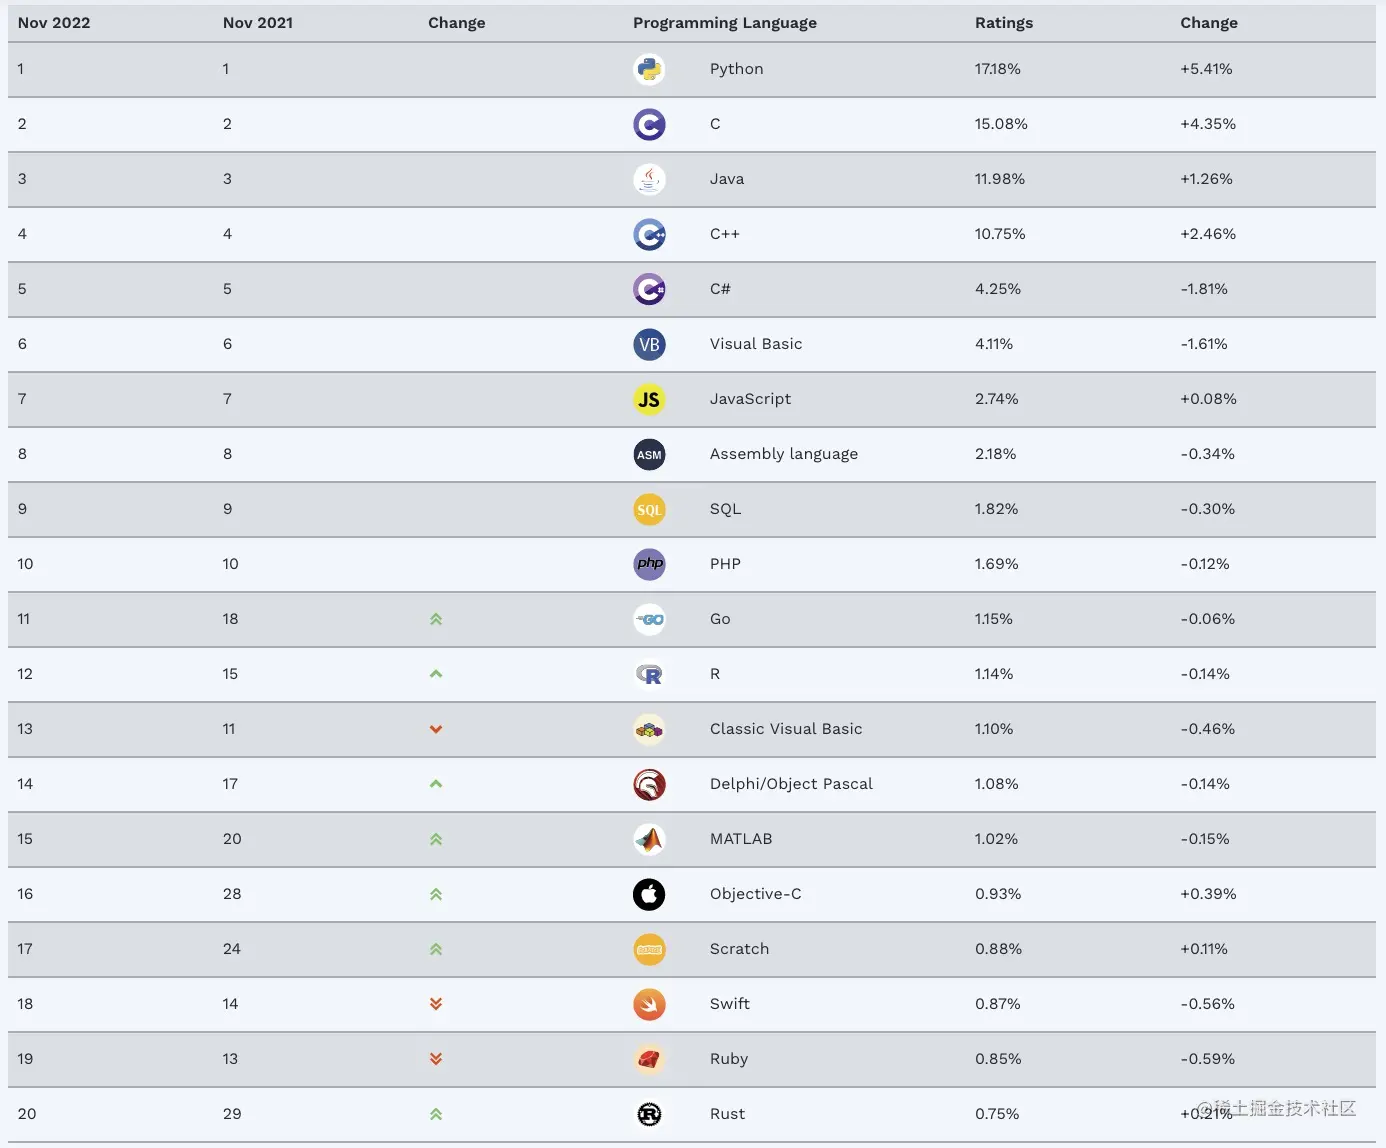Click Swift's double down arrow indicator
The height and width of the screenshot is (1148, 1386).
436,1004
